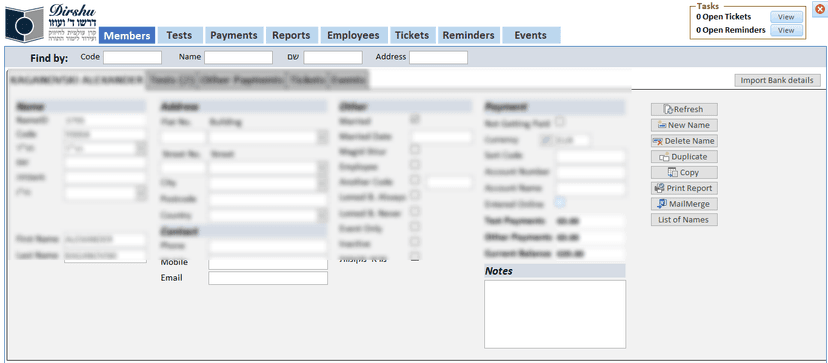Enable the Another Code checkbox

[x=415, y=180]
